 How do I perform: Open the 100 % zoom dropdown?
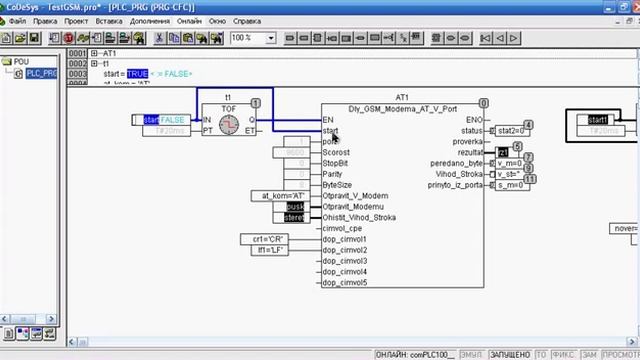click(x=271, y=38)
